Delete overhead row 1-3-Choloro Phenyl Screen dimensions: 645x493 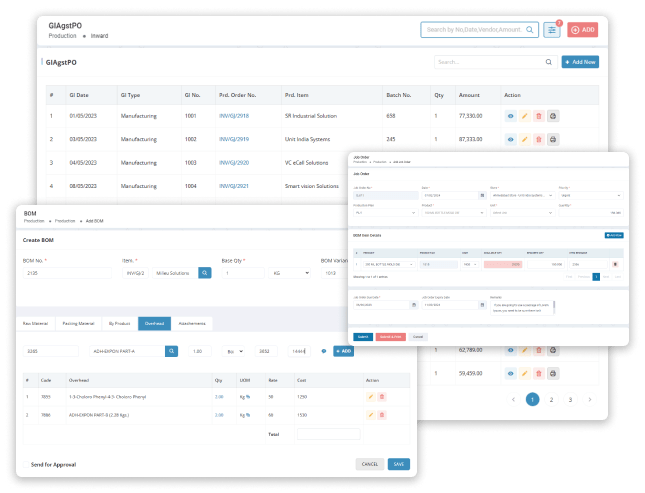pyautogui.click(x=382, y=397)
